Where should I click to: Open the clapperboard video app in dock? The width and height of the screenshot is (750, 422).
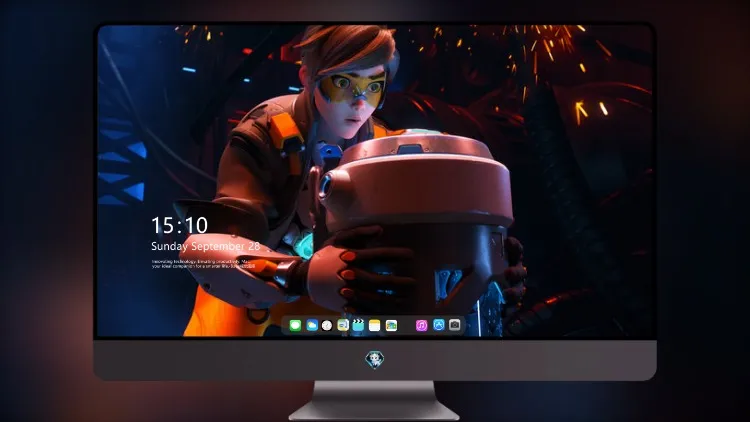coord(358,326)
